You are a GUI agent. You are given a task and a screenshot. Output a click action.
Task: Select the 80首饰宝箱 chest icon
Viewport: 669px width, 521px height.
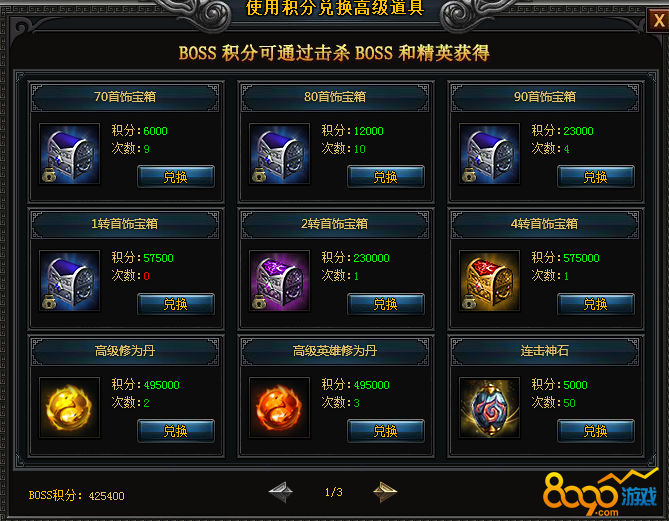click(x=279, y=154)
